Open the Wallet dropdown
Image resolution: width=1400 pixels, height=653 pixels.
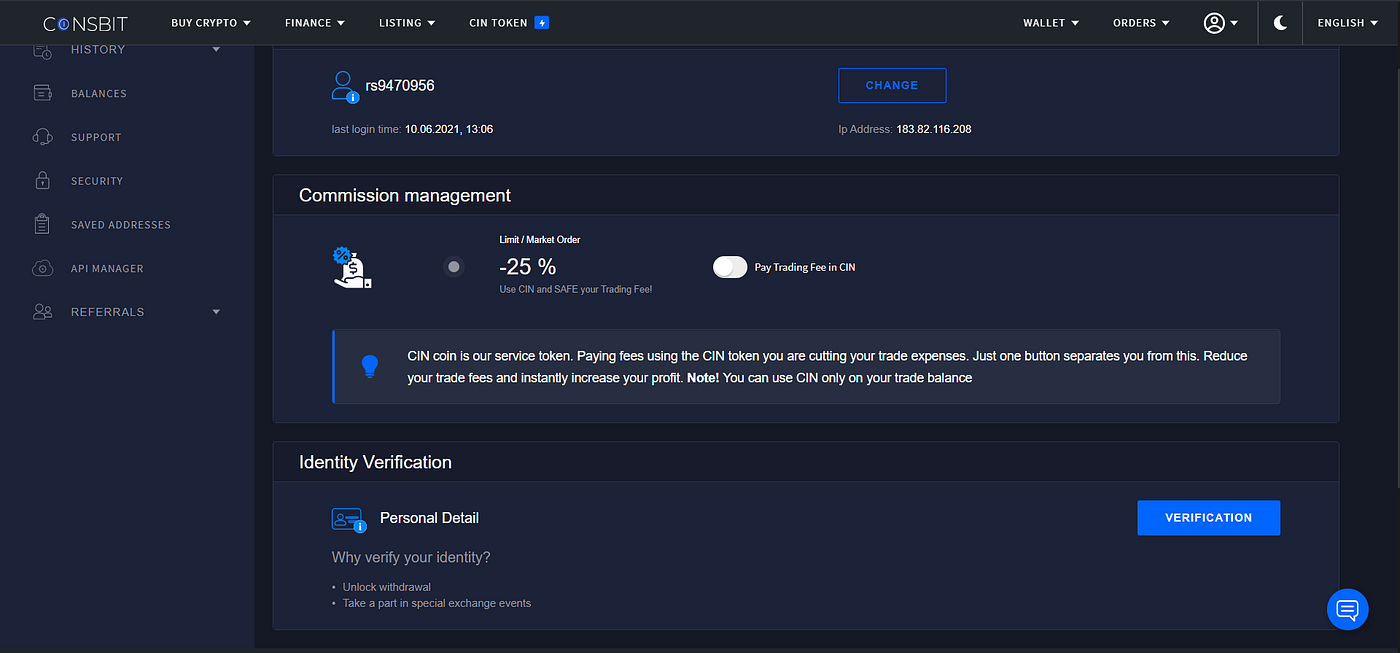(1051, 23)
